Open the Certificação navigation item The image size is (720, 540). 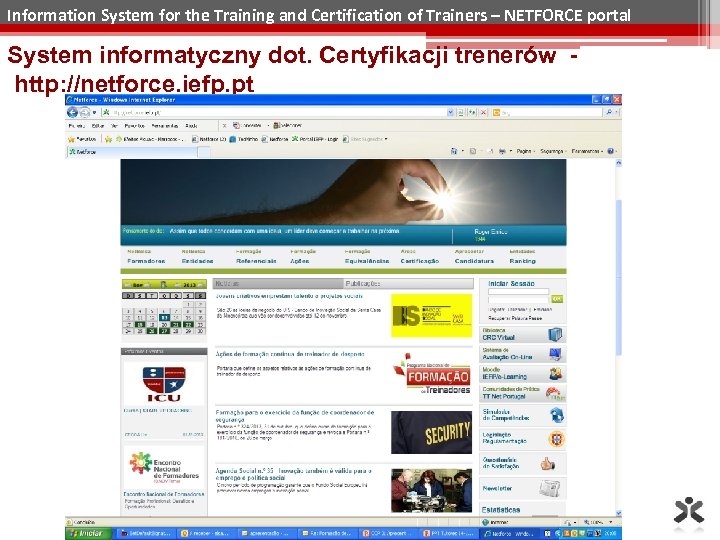[x=420, y=261]
